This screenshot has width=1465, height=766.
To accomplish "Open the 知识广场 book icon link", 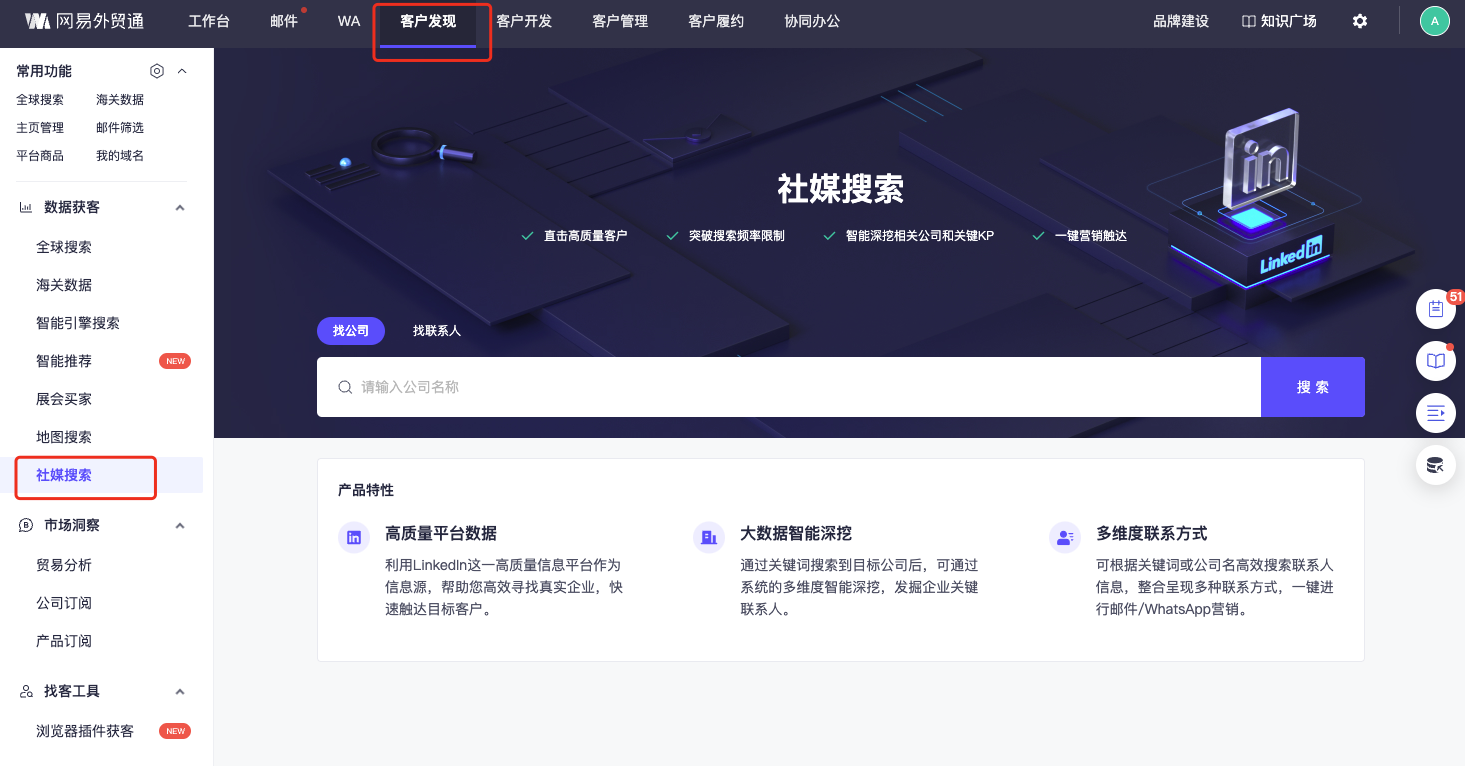I will 1279,21.
